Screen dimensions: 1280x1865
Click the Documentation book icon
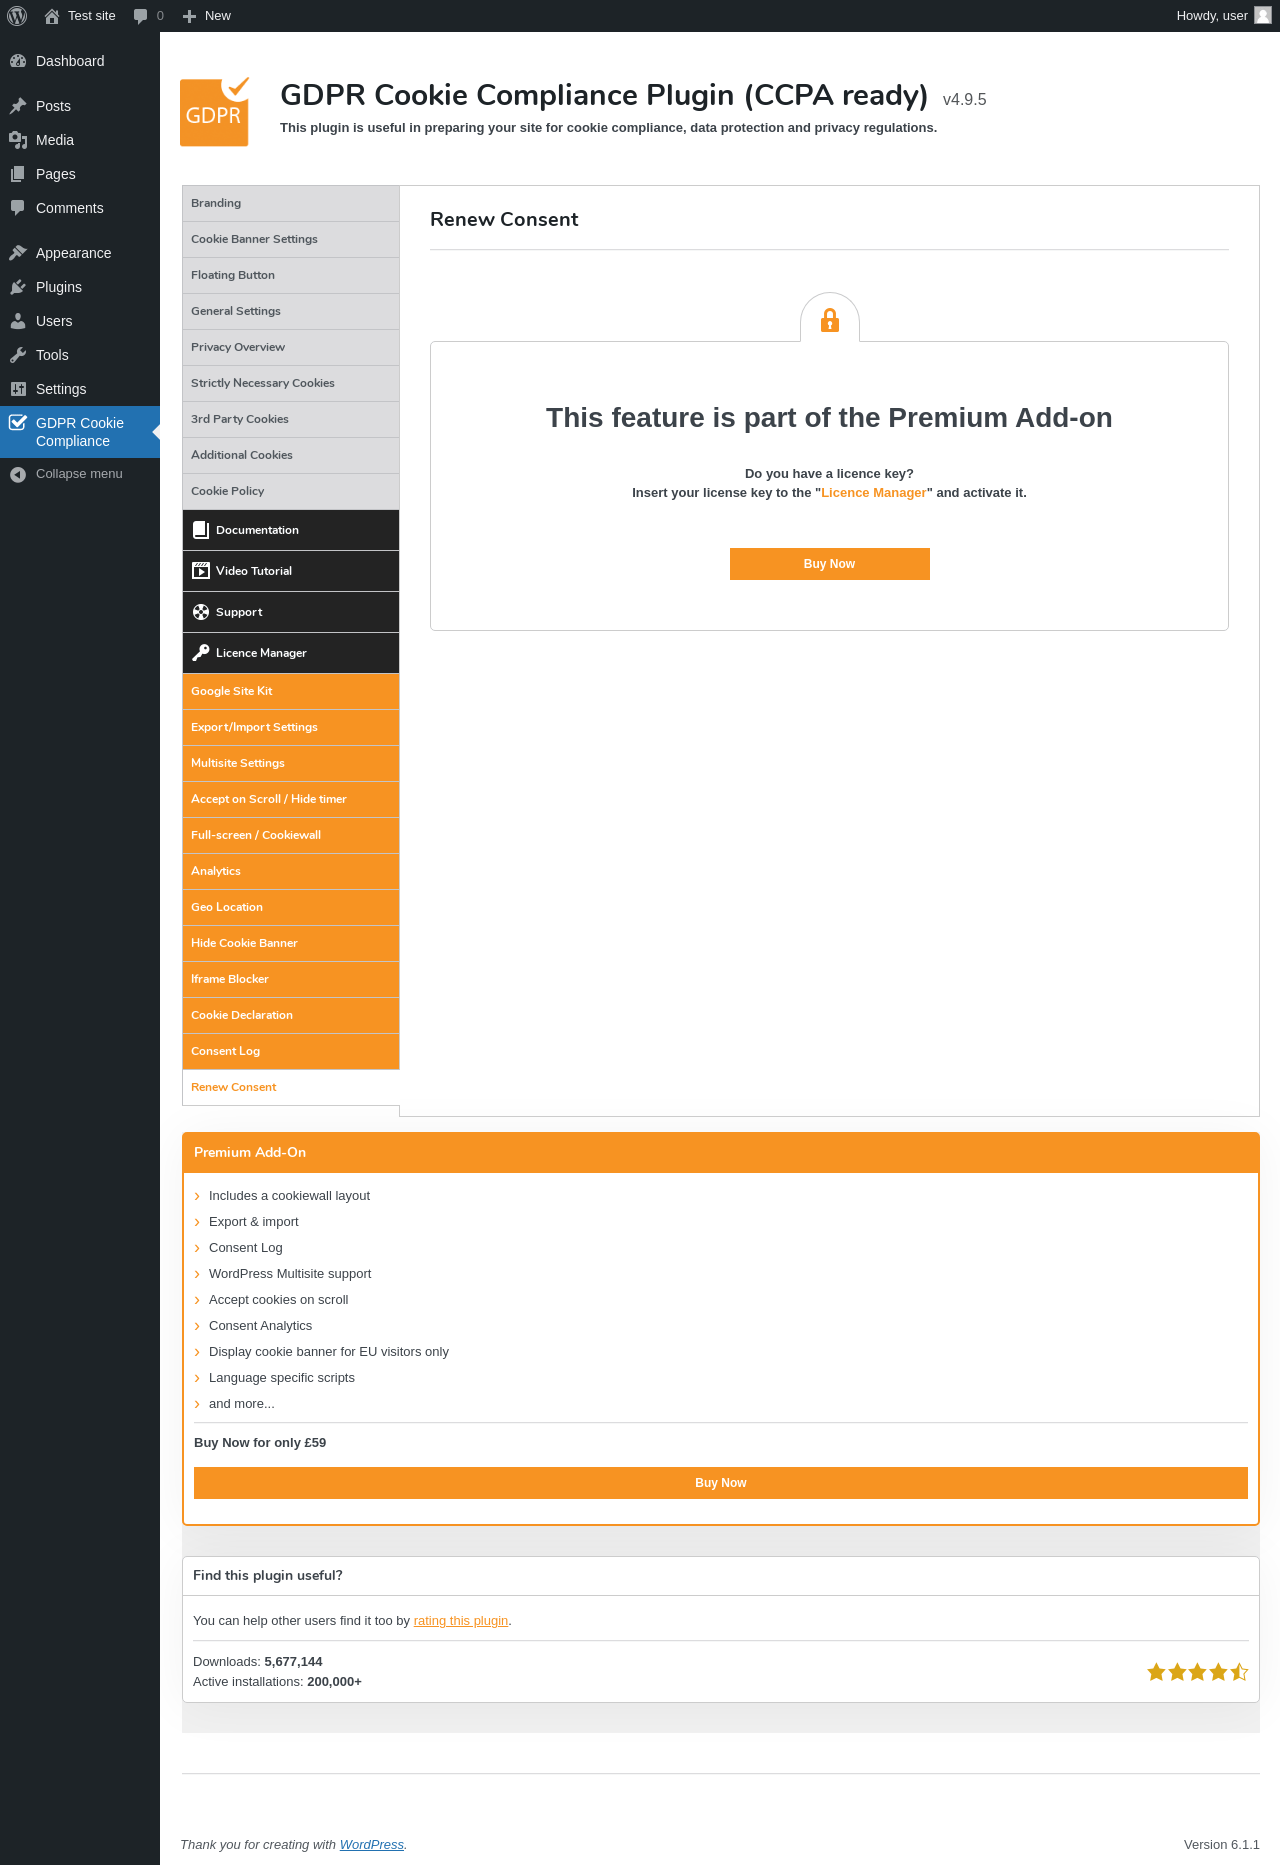point(201,530)
